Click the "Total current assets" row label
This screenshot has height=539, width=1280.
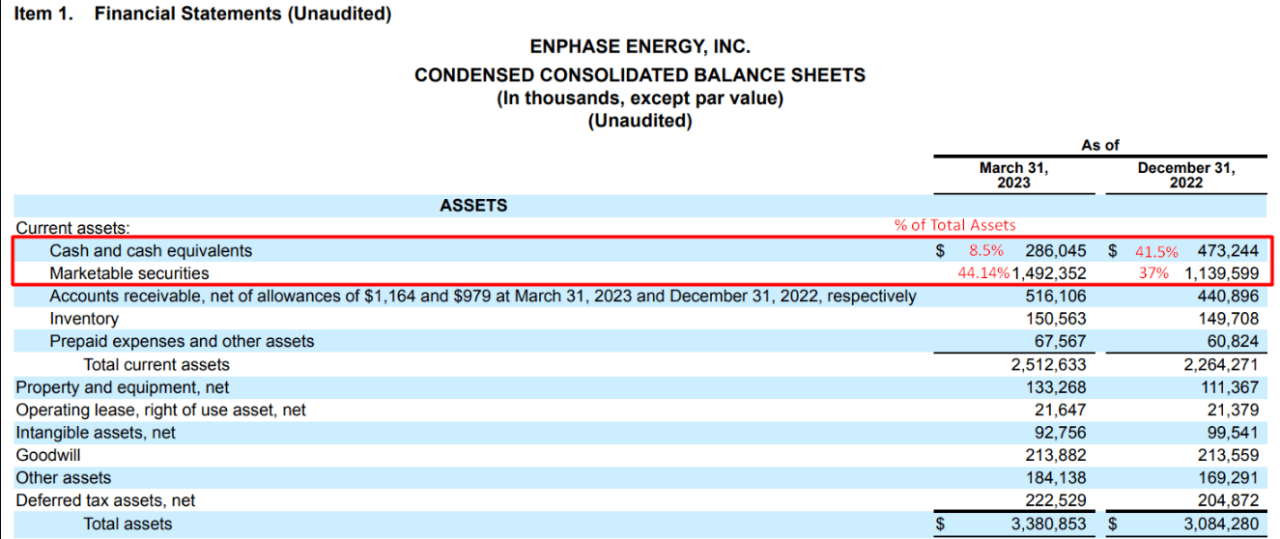(x=156, y=365)
